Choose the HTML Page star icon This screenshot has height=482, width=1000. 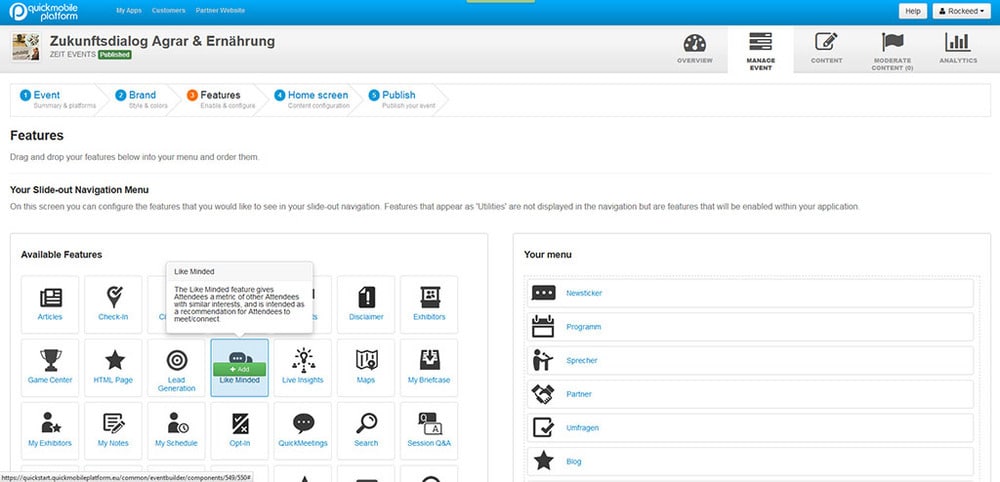pos(114,360)
